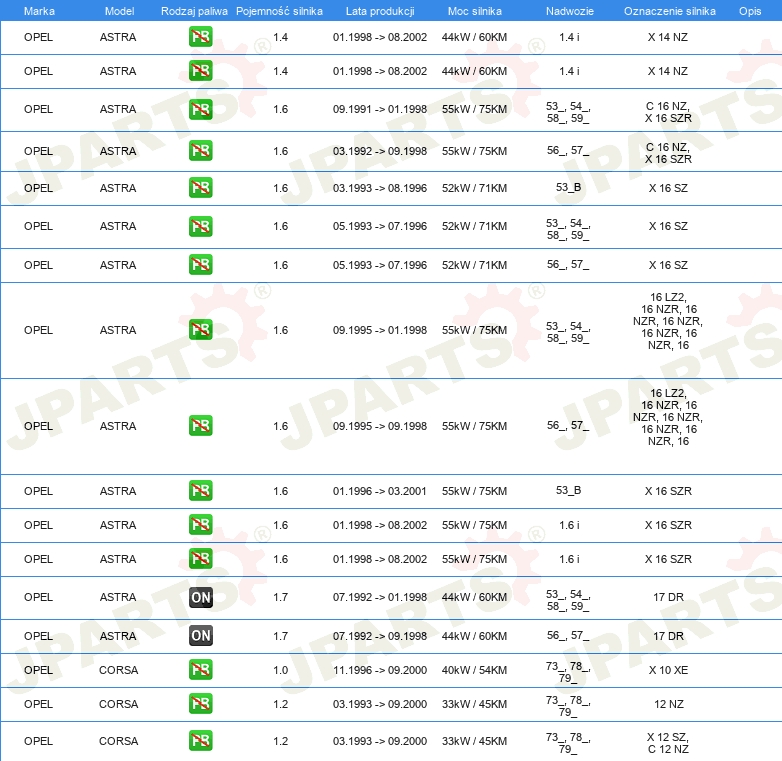Click the X 12 SZ, C 12 NZ engine code
The width and height of the screenshot is (782, 761).
tap(668, 743)
